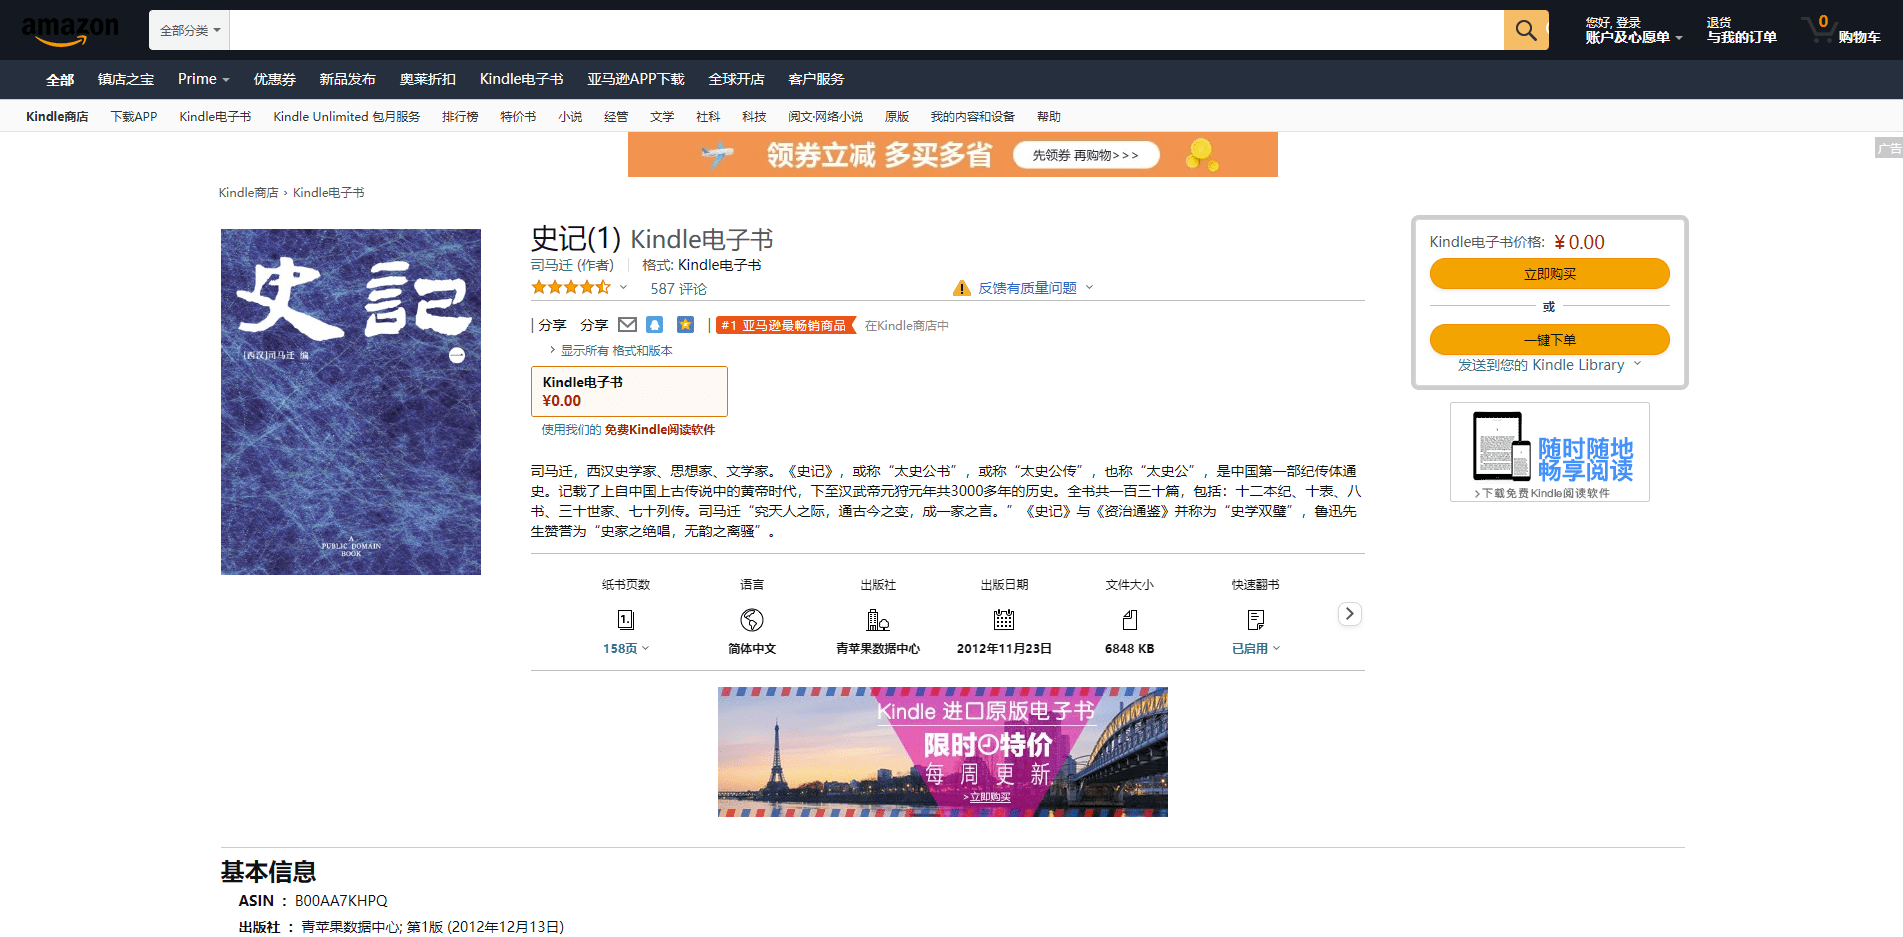Click the 司马迁 author link
The height and width of the screenshot is (937, 1903).
(x=552, y=265)
